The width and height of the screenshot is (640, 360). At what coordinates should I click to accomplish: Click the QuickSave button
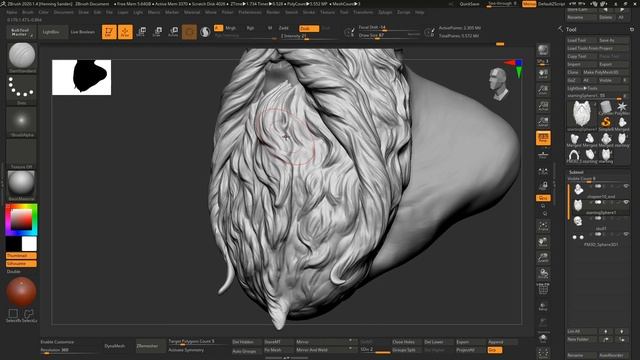[470, 4]
